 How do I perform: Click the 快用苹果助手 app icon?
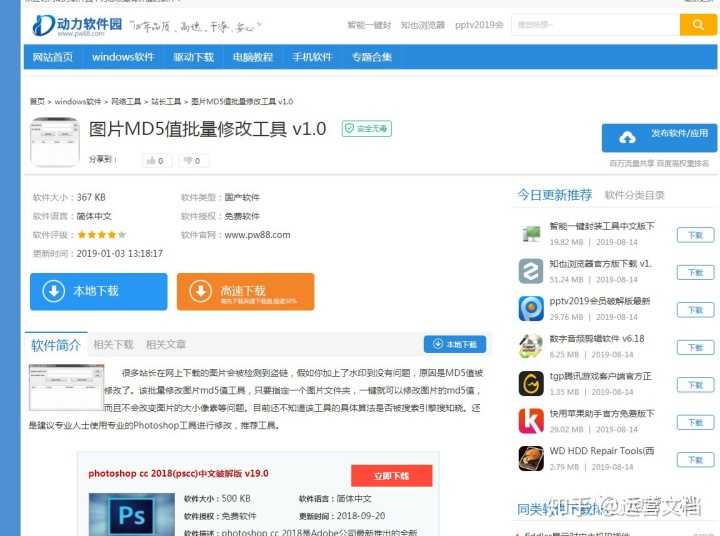[531, 421]
